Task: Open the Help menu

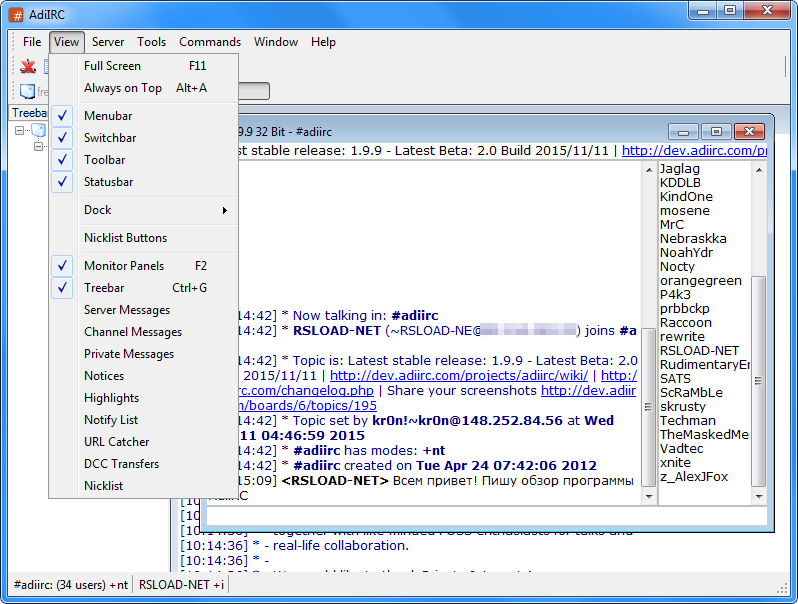Action: tap(323, 42)
